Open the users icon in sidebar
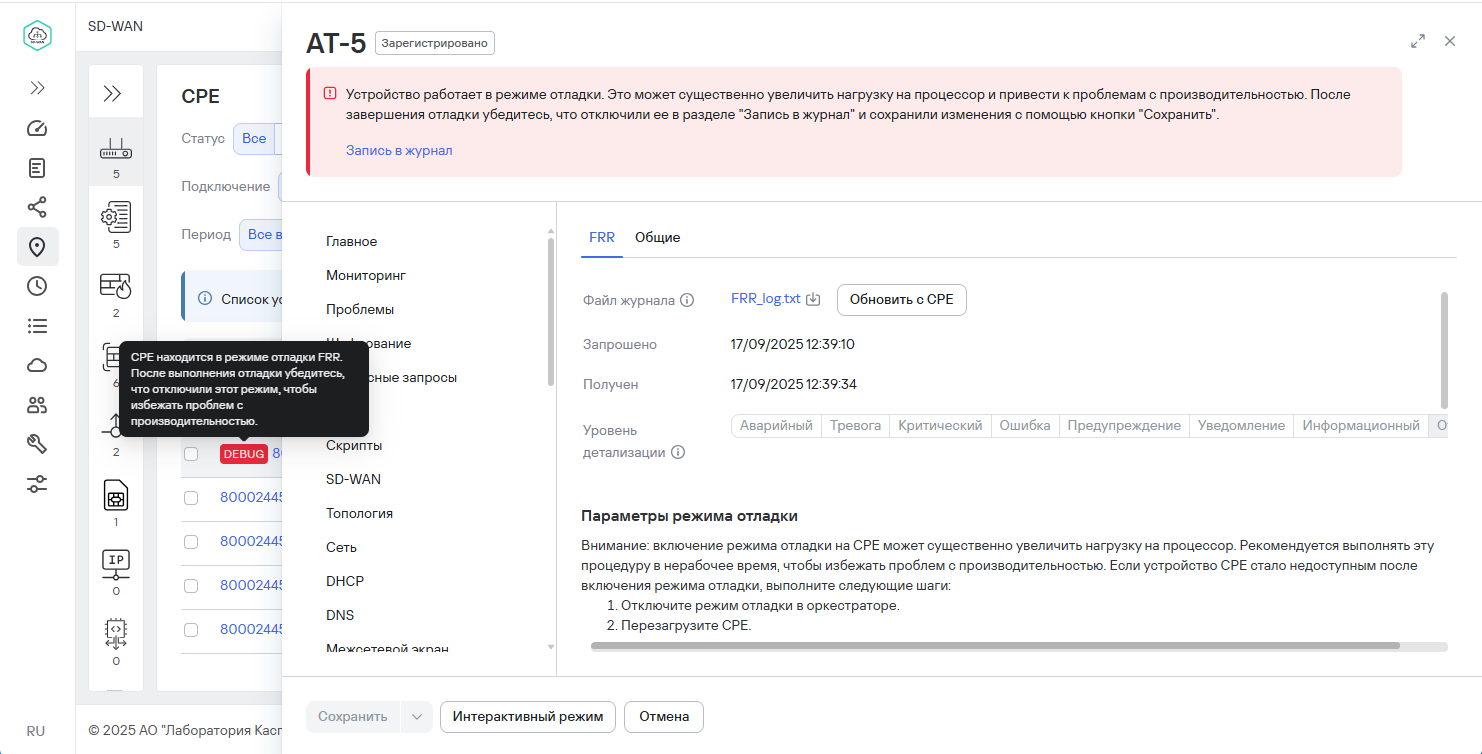The height and width of the screenshot is (754, 1482). (37, 405)
